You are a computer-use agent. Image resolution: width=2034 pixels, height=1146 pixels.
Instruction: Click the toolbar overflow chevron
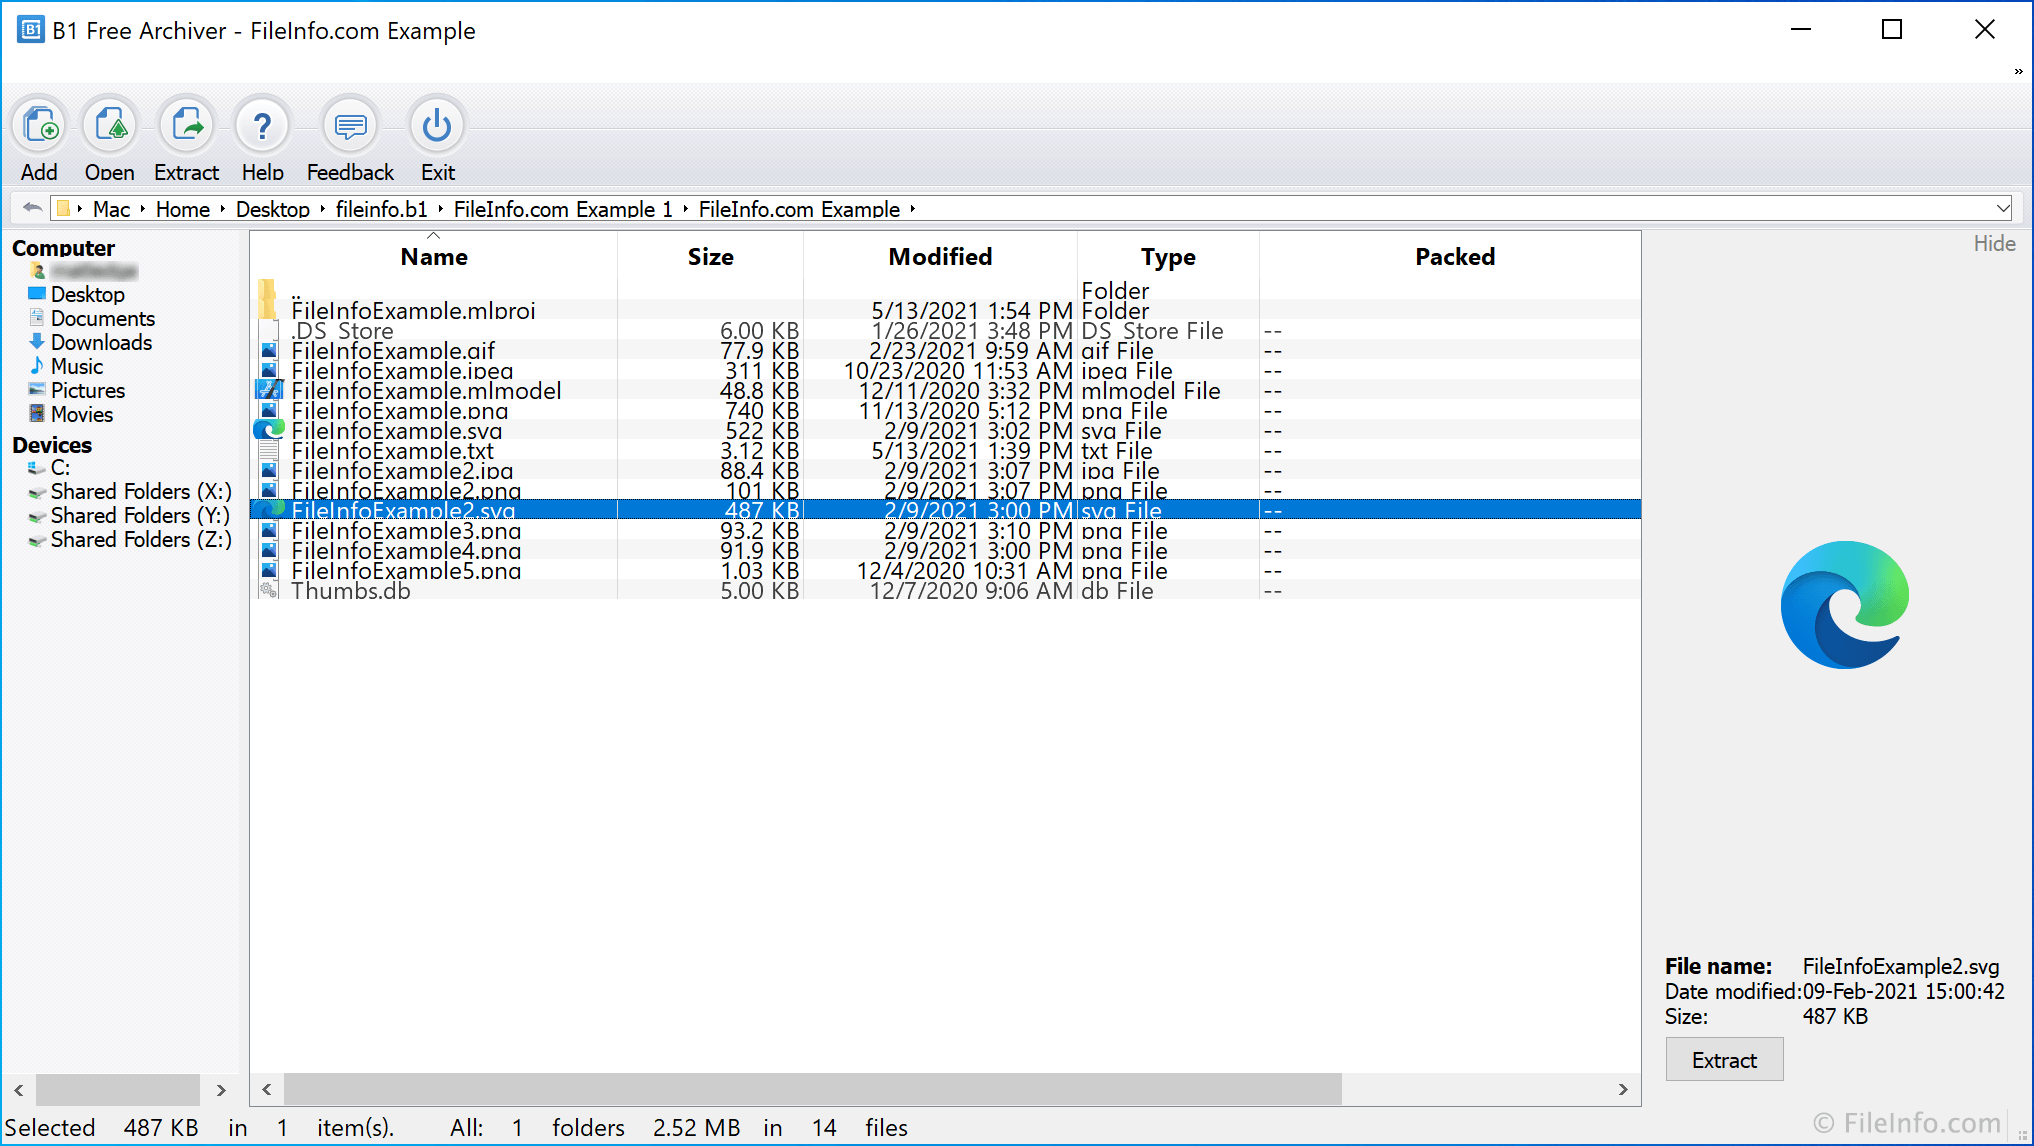(2018, 71)
